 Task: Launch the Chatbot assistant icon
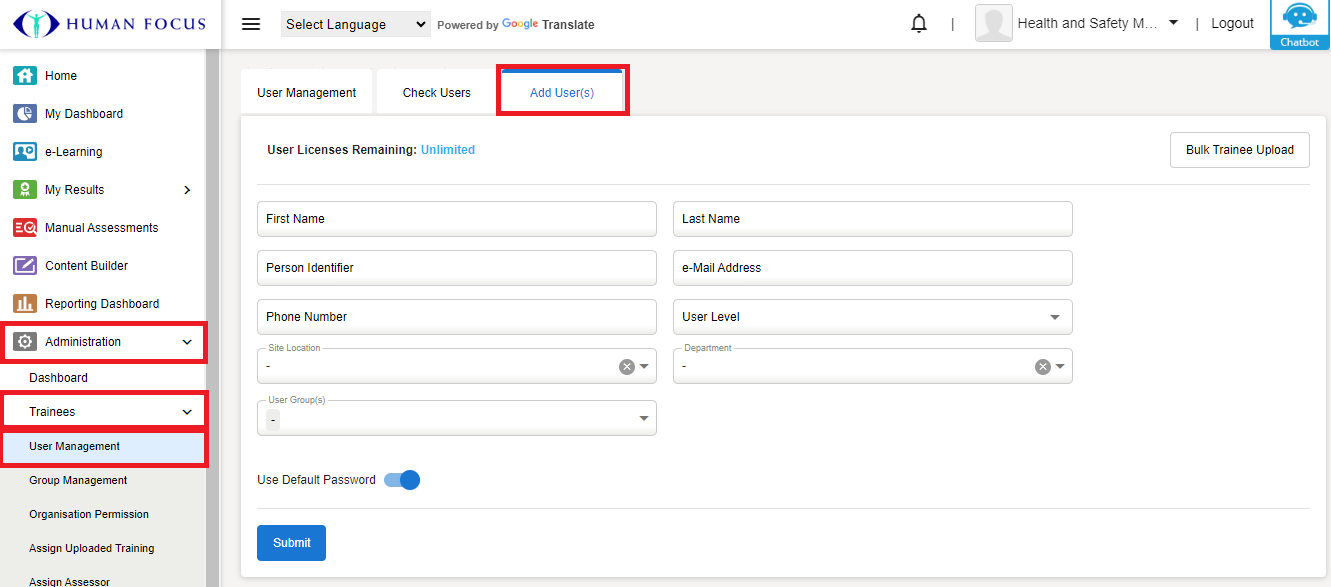1299,24
